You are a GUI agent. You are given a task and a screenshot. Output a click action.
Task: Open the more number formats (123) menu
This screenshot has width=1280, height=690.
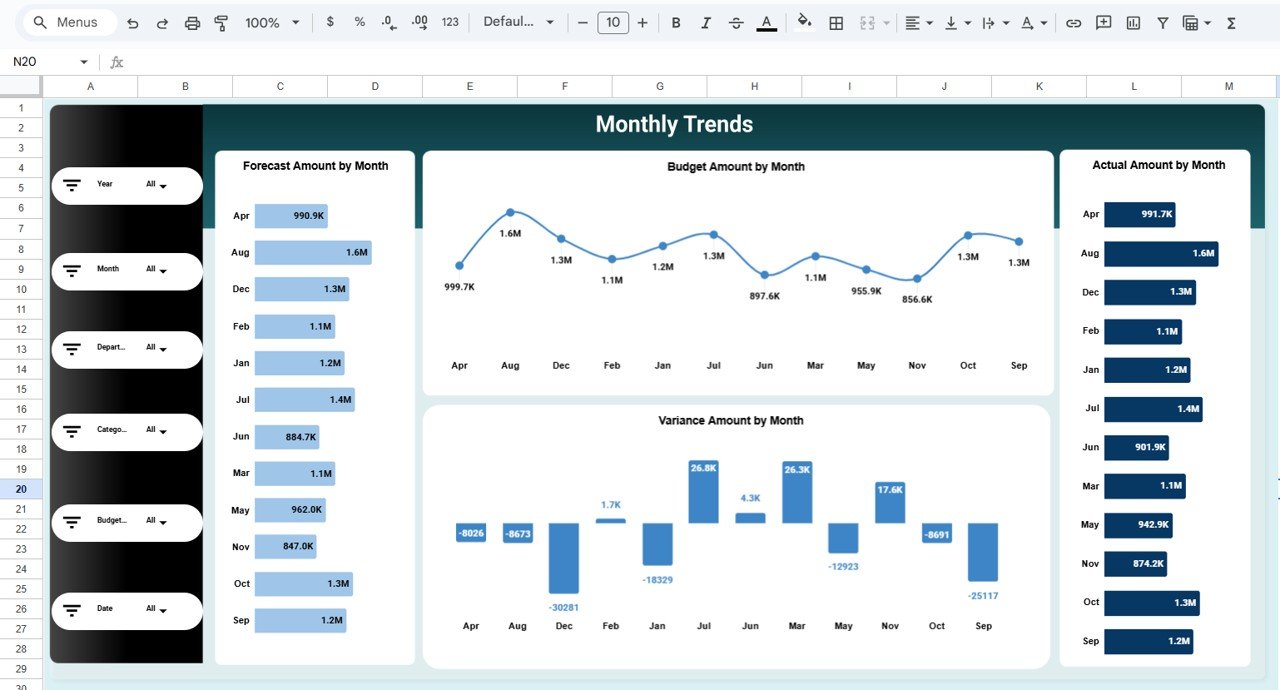[450, 22]
